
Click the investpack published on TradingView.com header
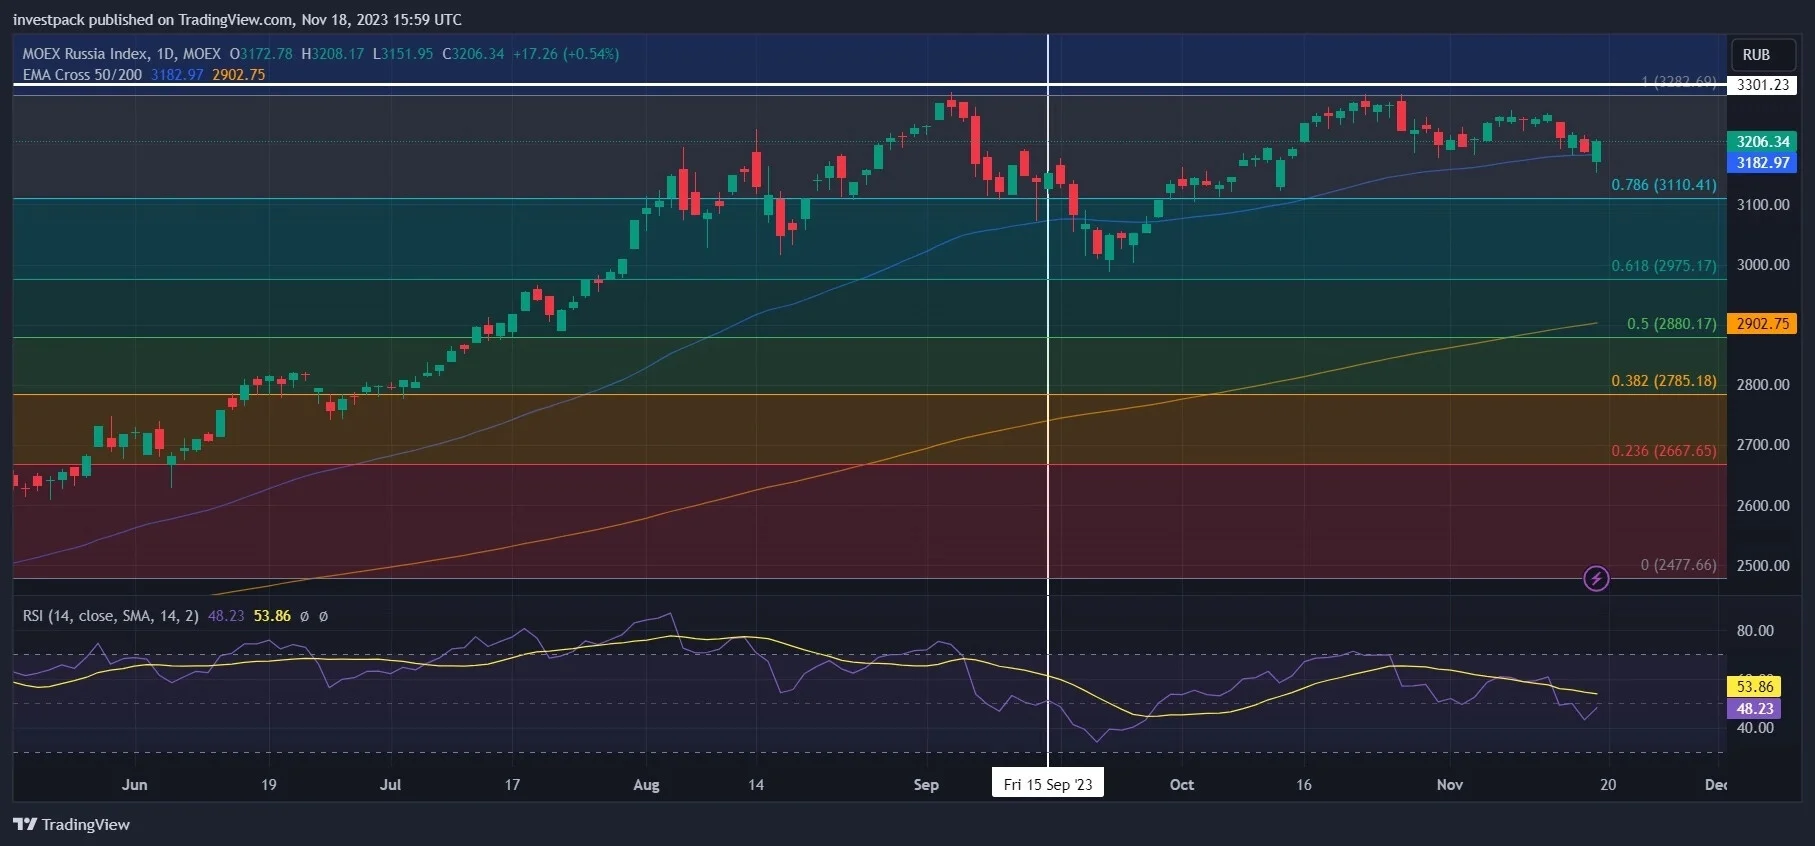click(238, 19)
